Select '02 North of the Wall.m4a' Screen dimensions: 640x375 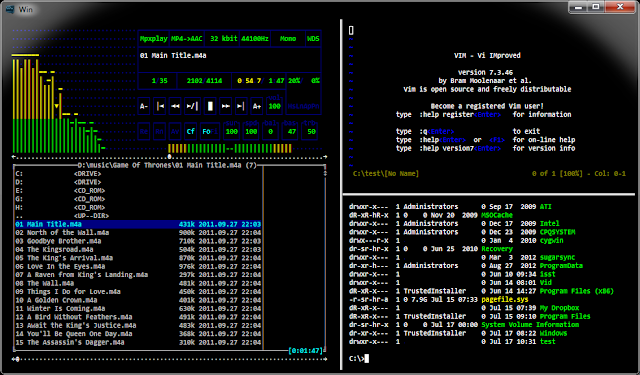coord(138,233)
